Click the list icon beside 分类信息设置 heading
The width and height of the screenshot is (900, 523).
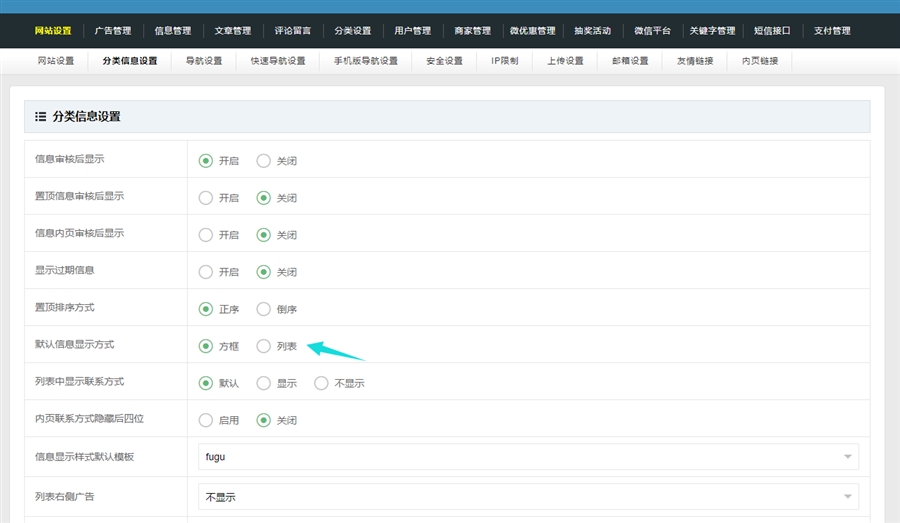pyautogui.click(x=40, y=117)
